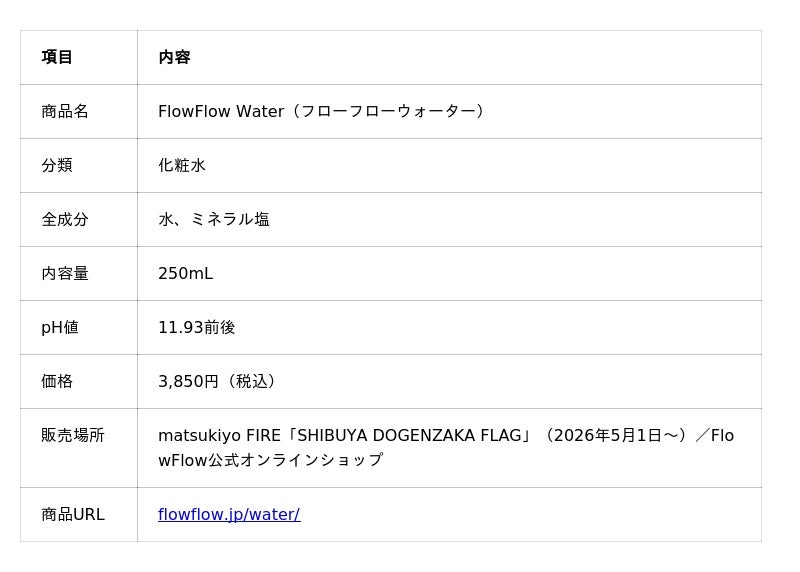This screenshot has width=800, height=572.
Task: Click the 全成分 row label
Action: [65, 220]
